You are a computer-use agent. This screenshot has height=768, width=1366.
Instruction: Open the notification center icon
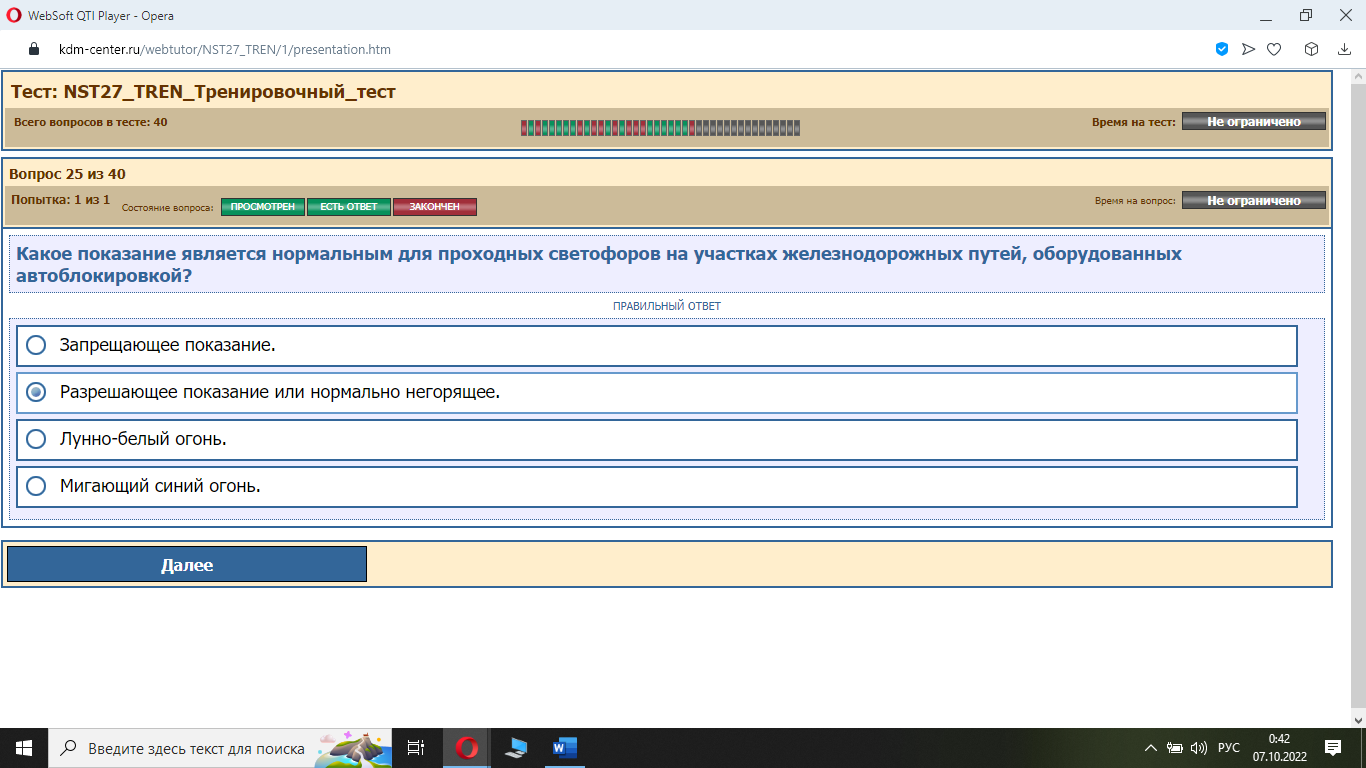tap(1333, 748)
